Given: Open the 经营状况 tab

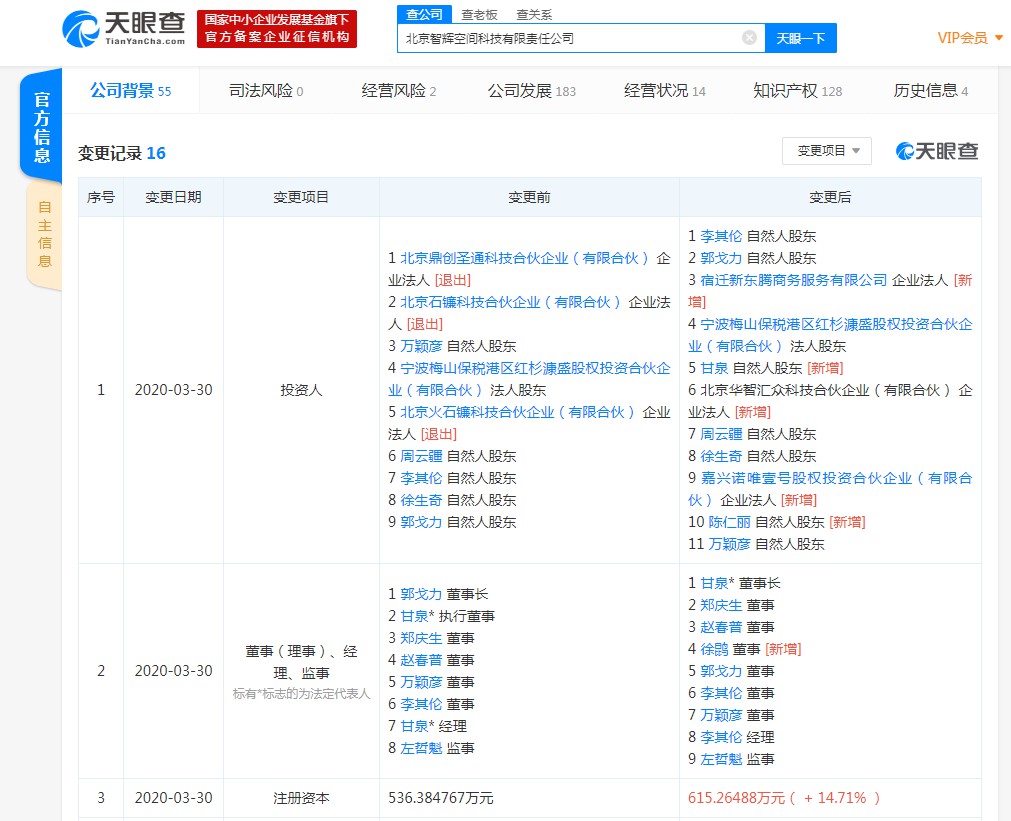Looking at the screenshot, I should [x=665, y=91].
